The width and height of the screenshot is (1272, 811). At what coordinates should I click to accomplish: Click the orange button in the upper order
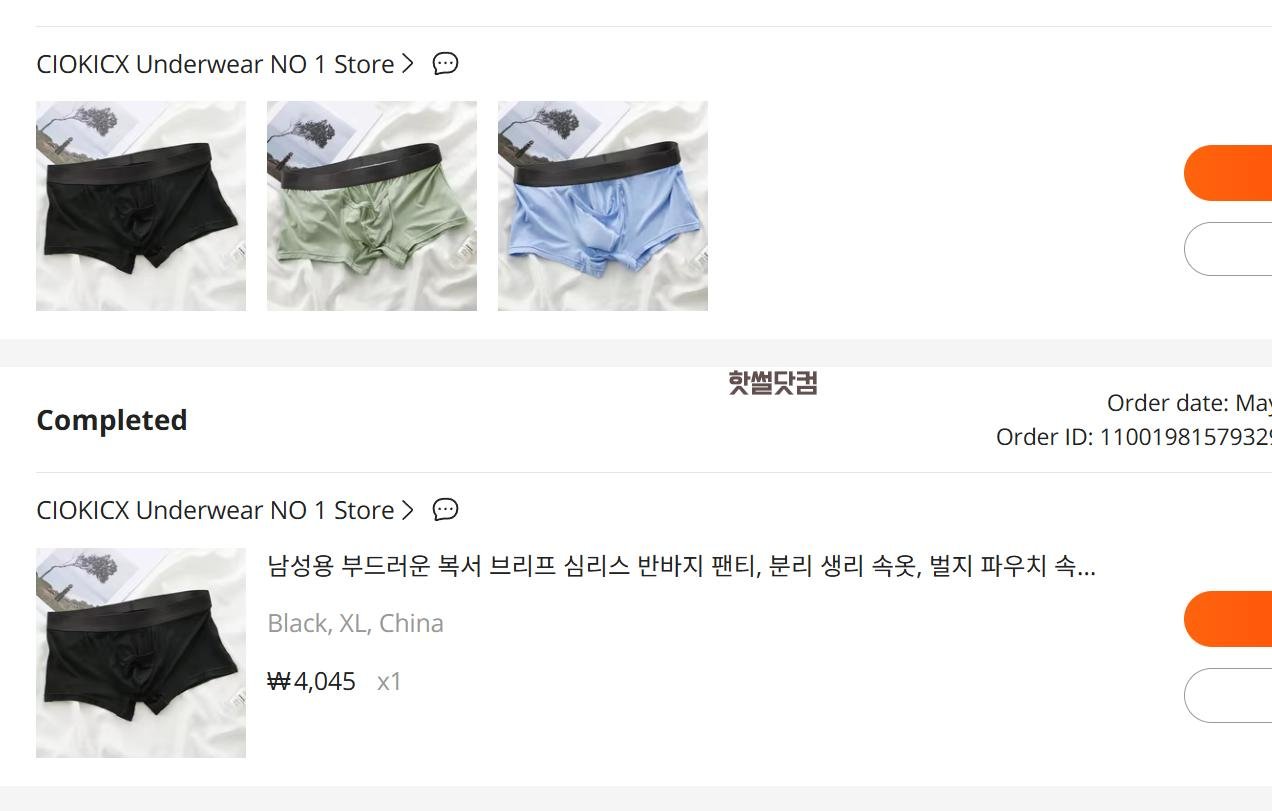click(1228, 173)
